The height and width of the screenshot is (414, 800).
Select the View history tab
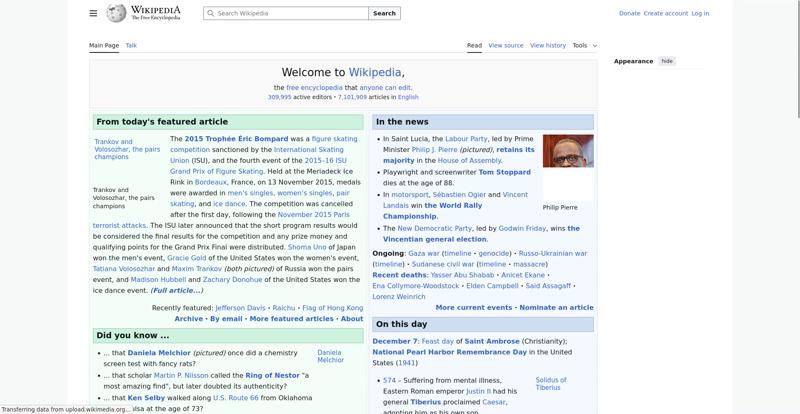click(x=548, y=45)
